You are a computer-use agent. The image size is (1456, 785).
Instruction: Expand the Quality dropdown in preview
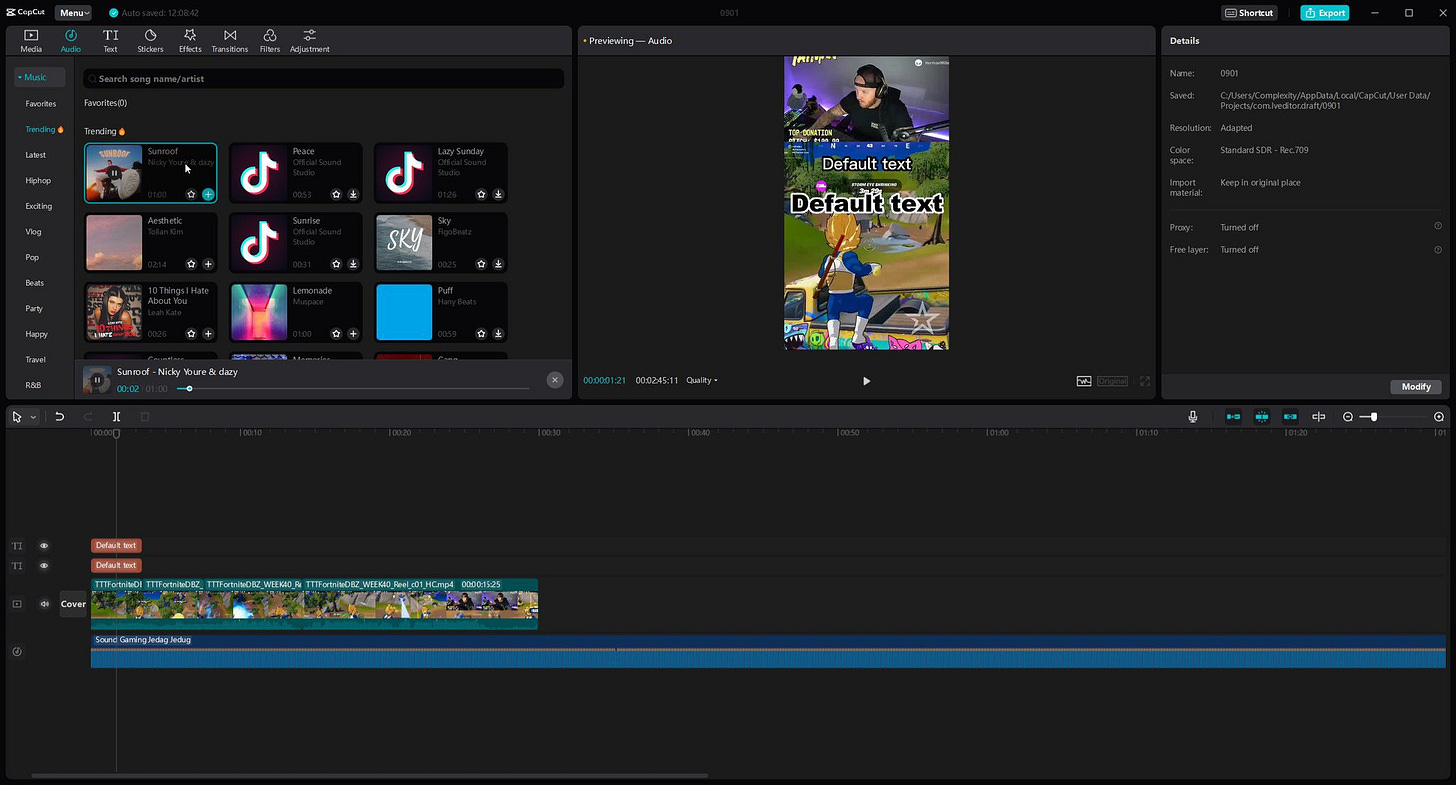[x=702, y=380]
